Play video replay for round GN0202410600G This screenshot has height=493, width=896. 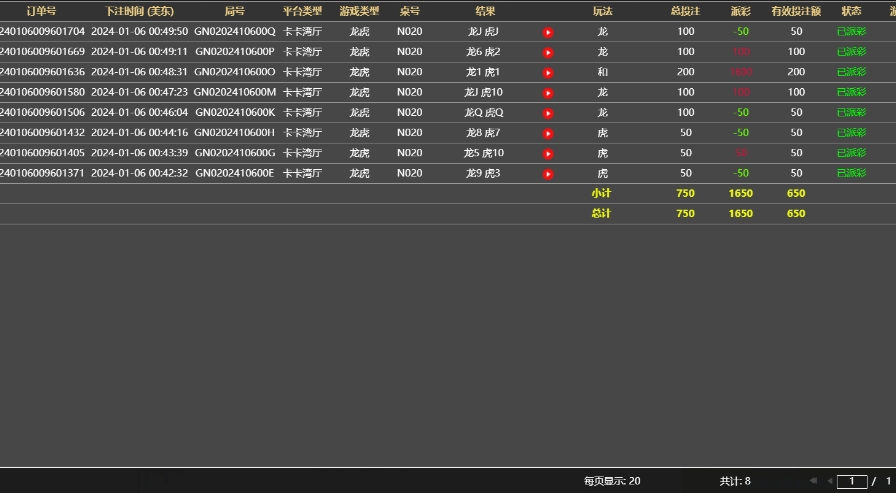pos(548,154)
